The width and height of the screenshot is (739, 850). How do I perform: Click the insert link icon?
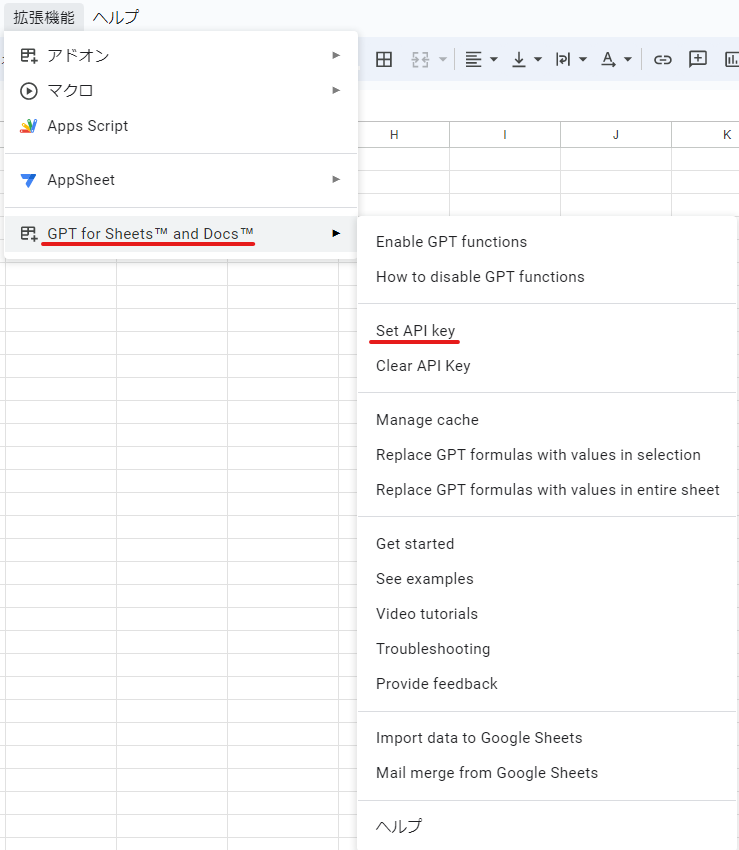pos(663,59)
